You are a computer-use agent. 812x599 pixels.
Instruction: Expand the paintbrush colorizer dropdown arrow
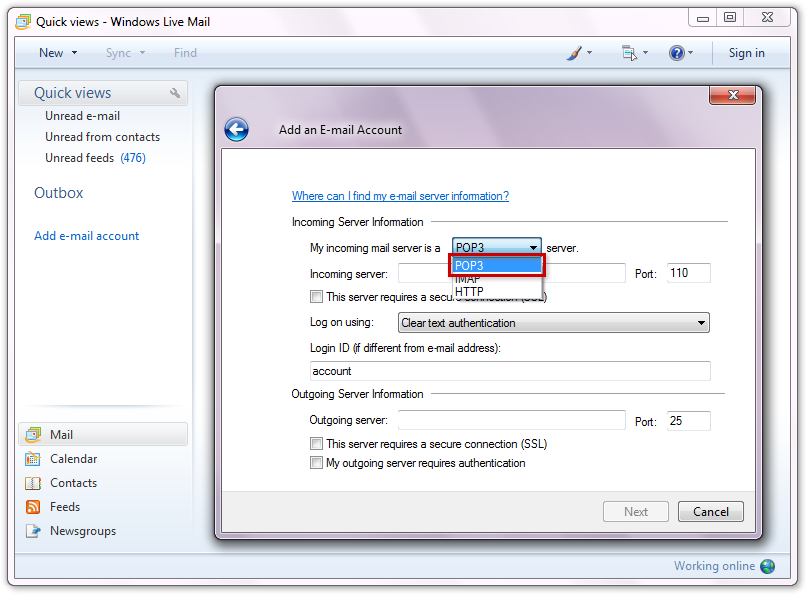click(589, 53)
